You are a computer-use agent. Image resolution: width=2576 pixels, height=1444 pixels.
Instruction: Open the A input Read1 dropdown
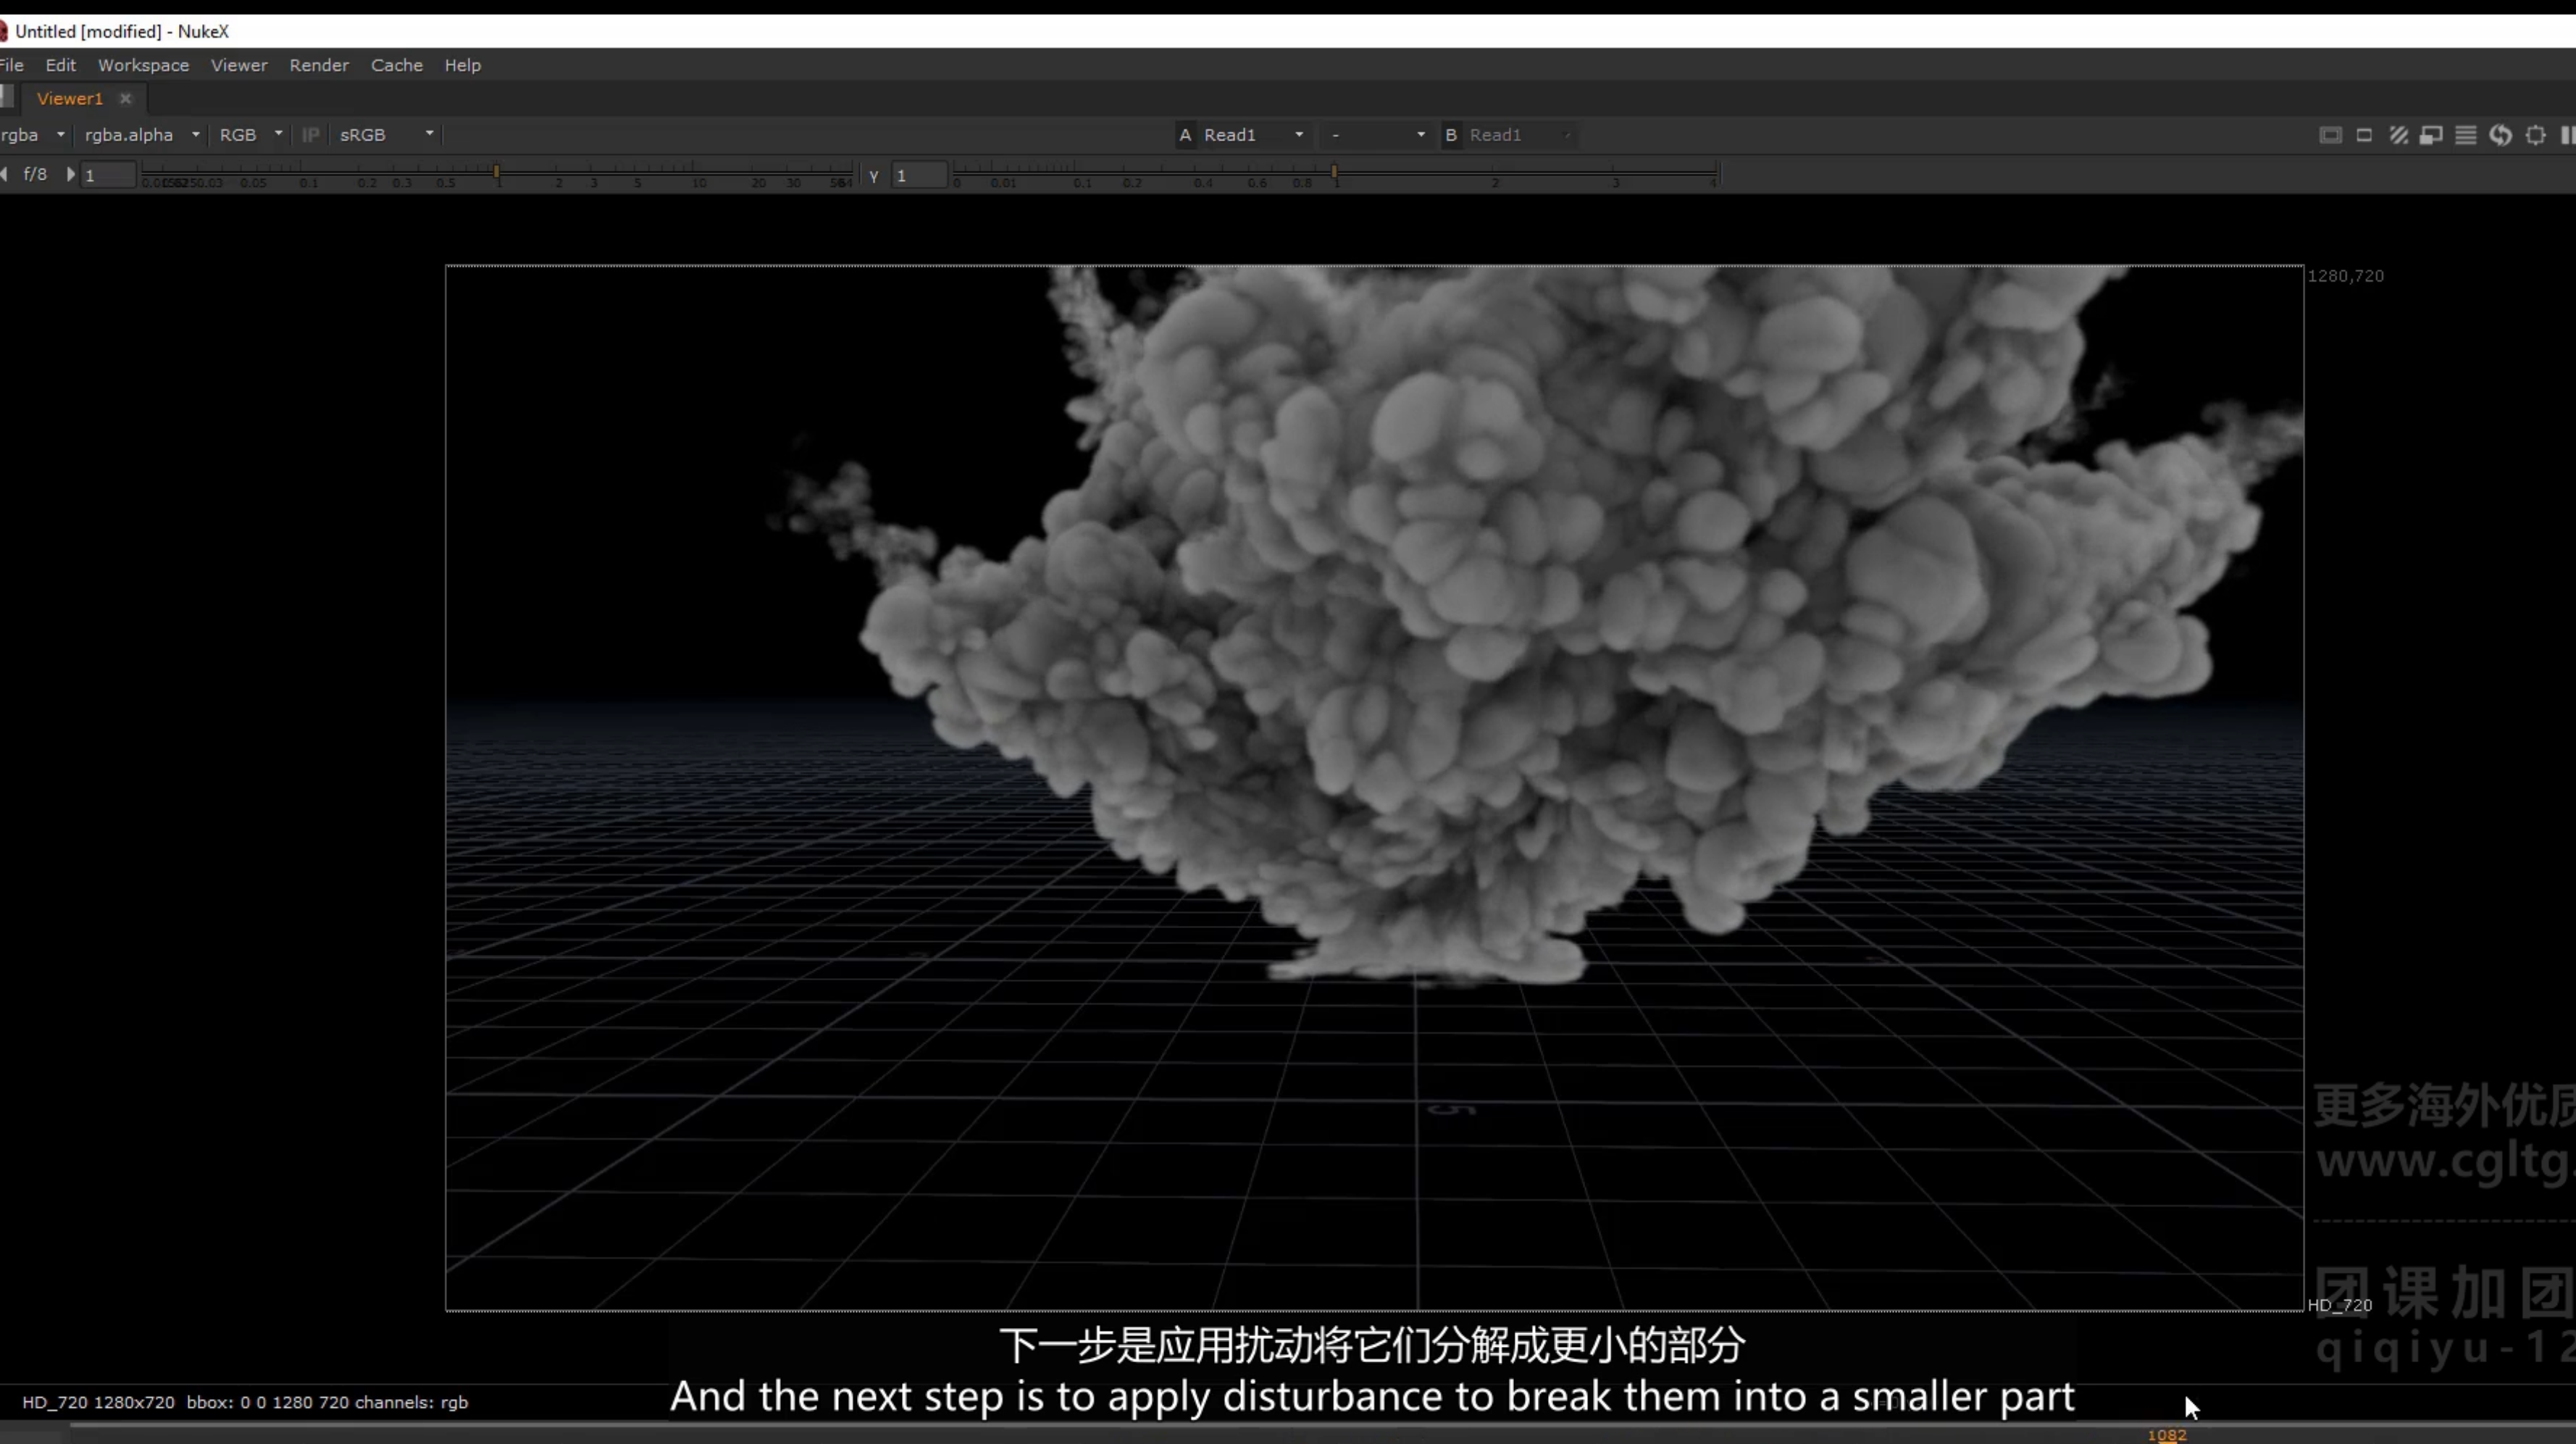pyautogui.click(x=1253, y=135)
